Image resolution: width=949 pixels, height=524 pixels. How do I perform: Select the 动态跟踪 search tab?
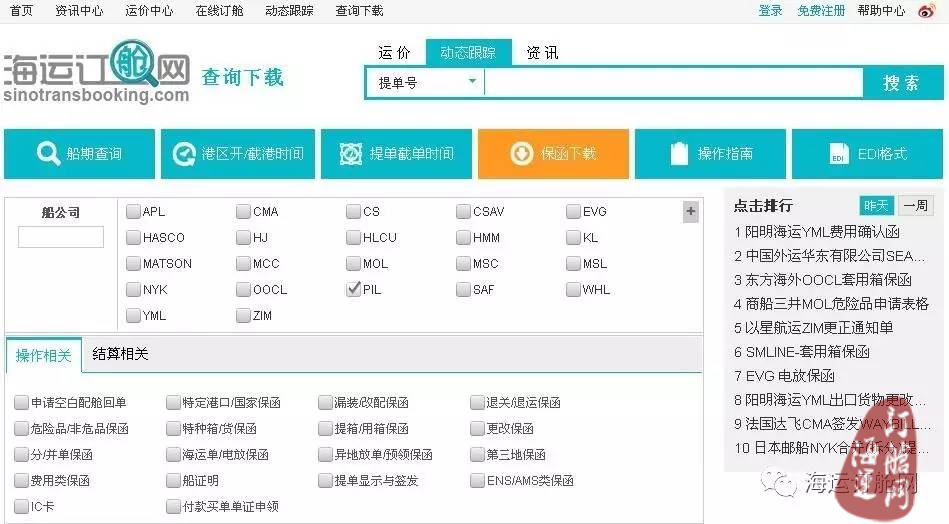468,53
